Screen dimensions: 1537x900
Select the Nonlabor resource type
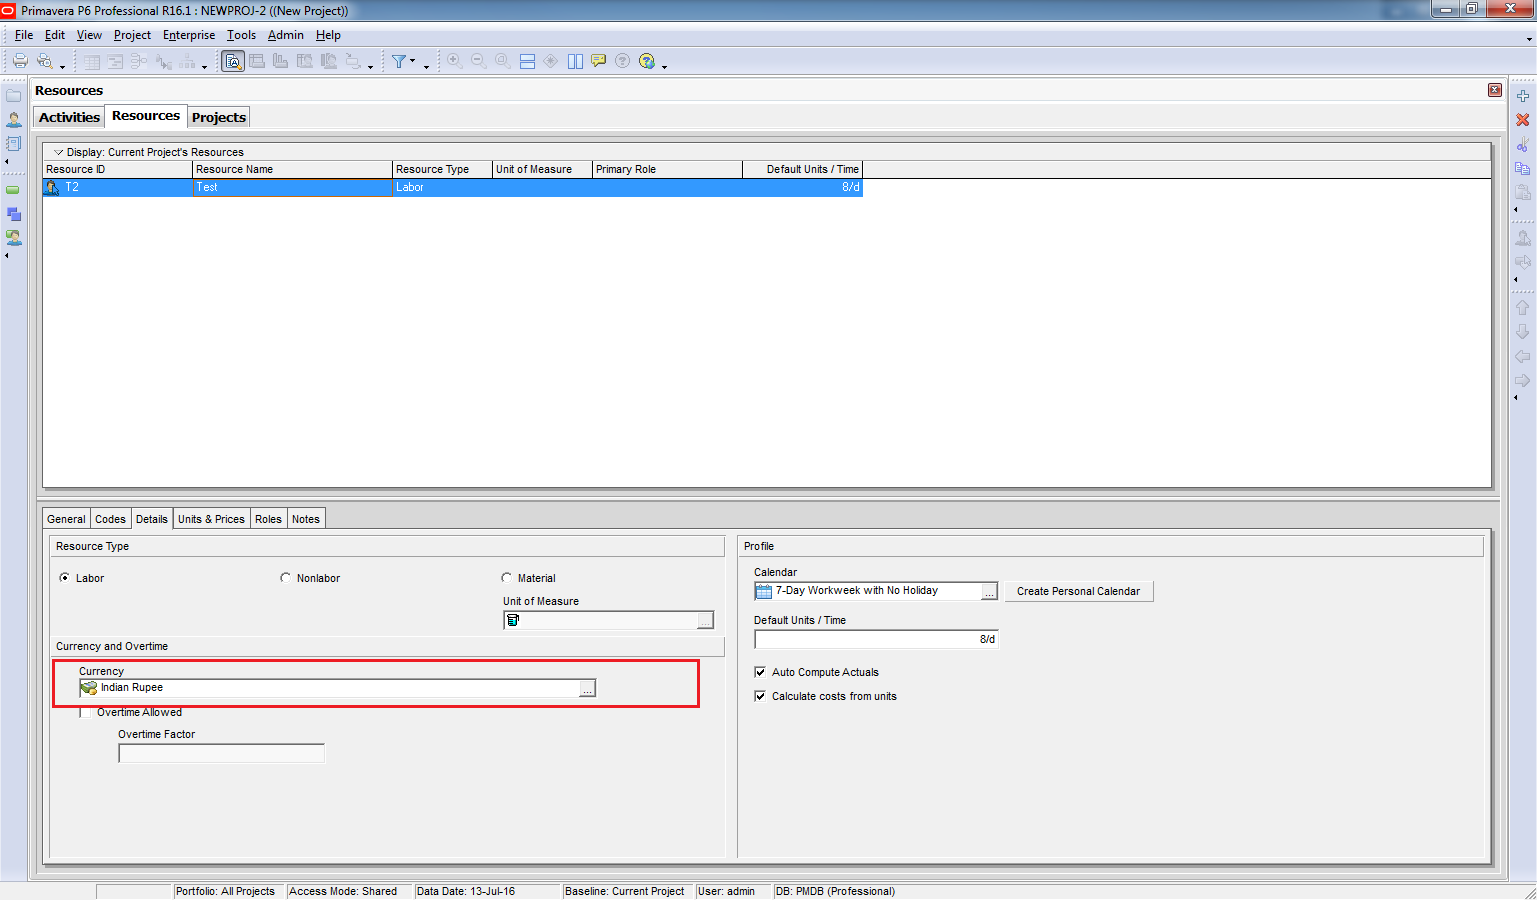[x=286, y=578]
